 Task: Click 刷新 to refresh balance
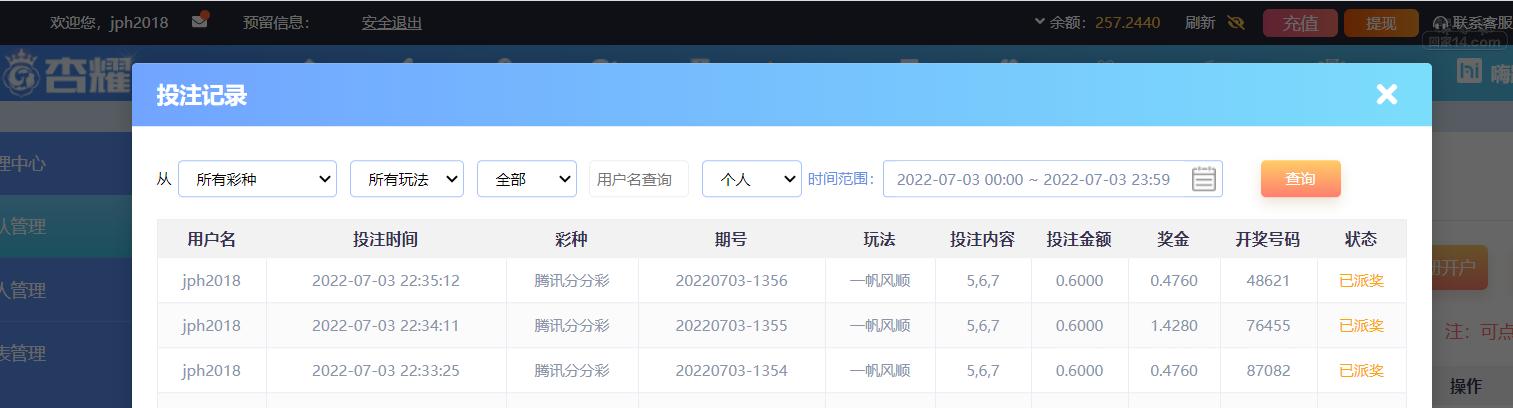coord(1200,22)
